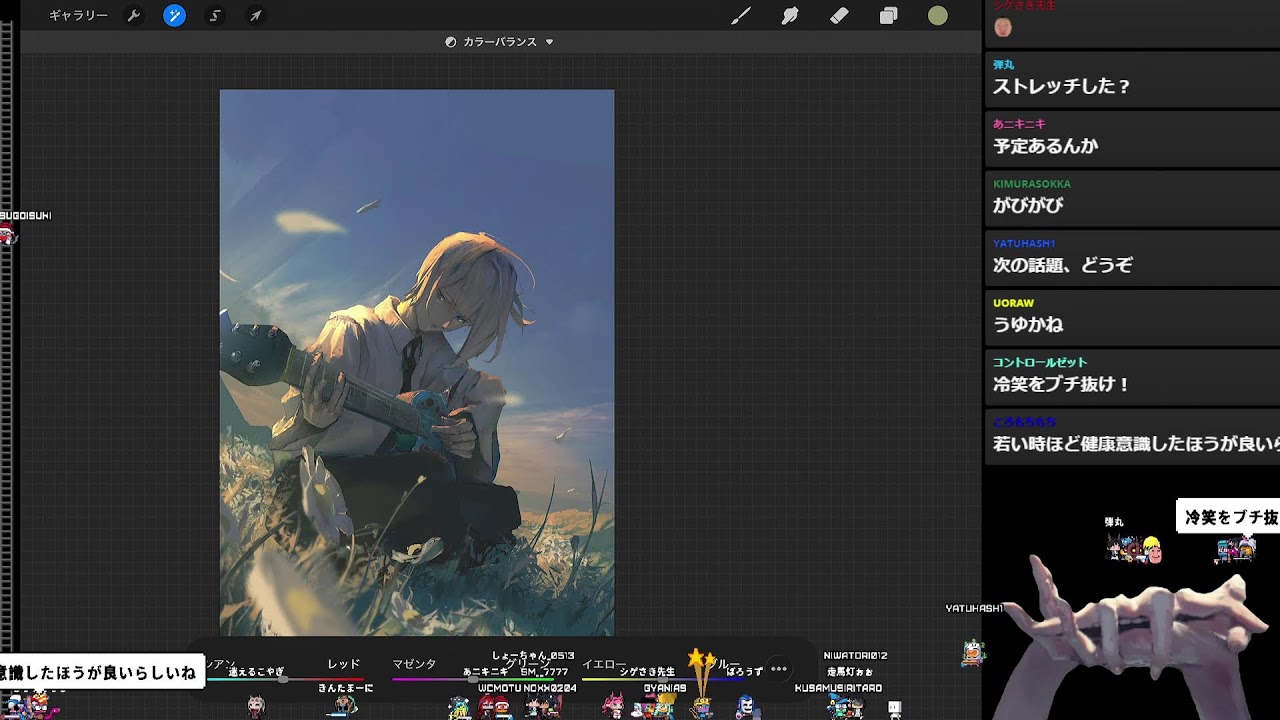Select the Paint brush tool
Viewport: 1280px width, 720px height.
point(741,16)
